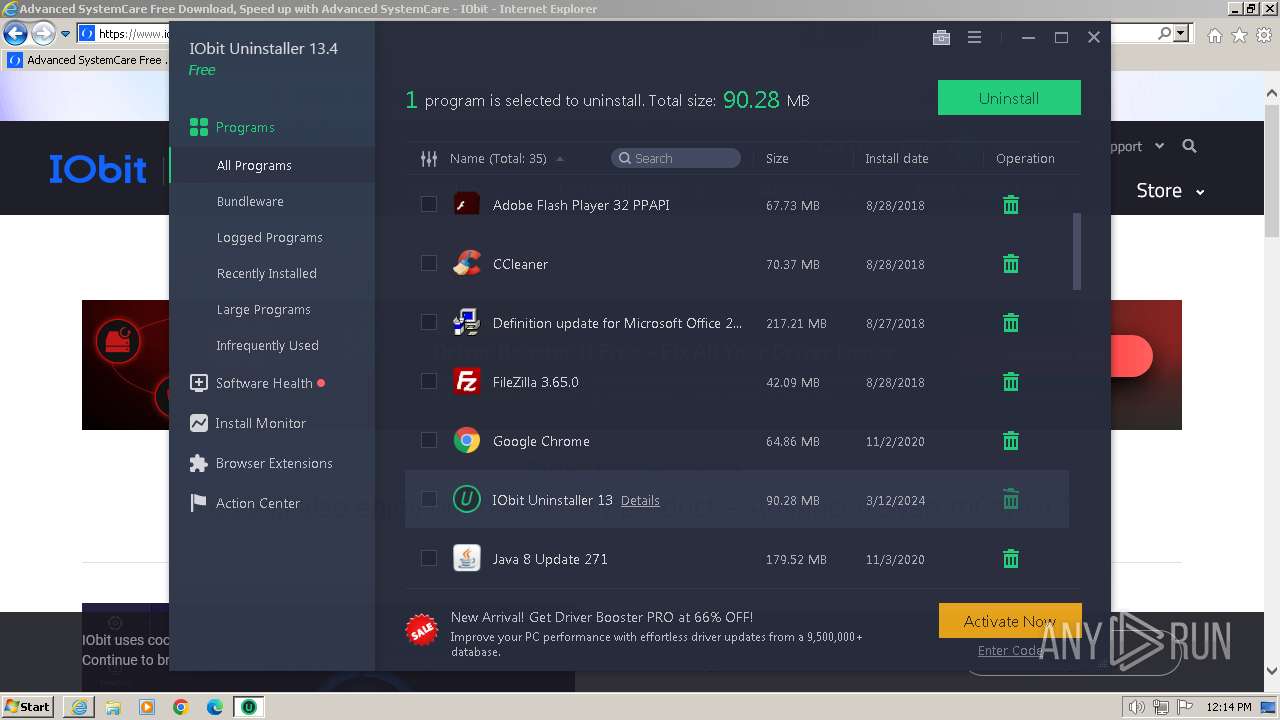Screen dimensions: 1280x720
Task: Open Bundleware category
Action: click(250, 201)
